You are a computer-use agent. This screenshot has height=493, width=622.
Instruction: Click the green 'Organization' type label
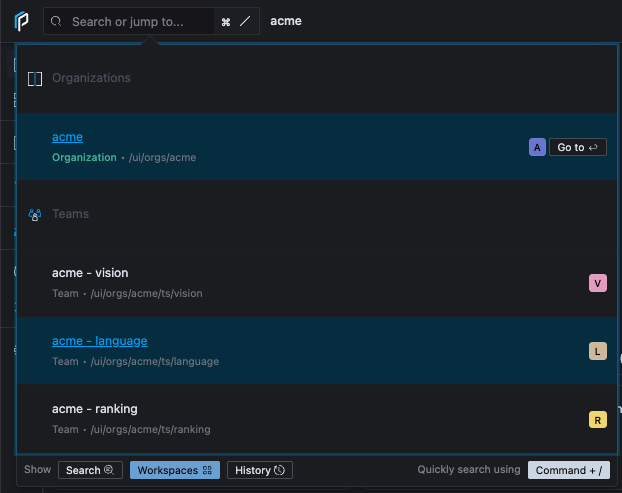pyautogui.click(x=84, y=157)
